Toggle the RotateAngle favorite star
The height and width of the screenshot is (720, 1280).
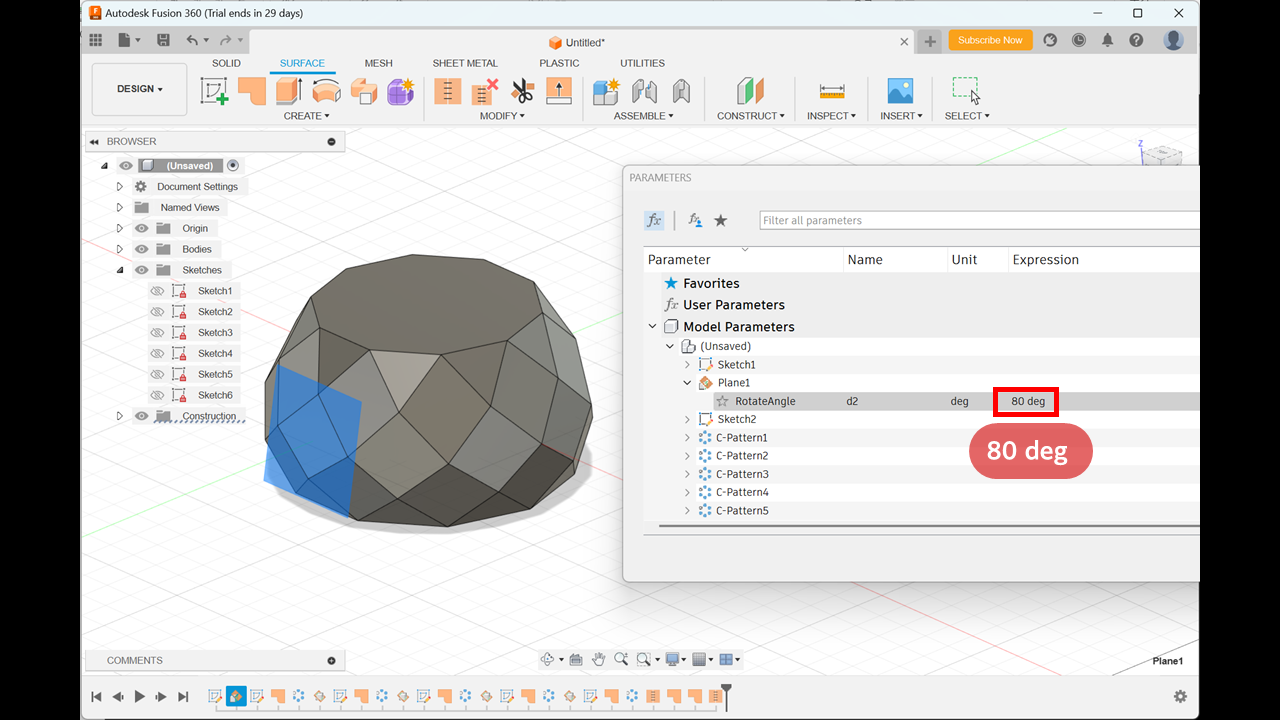point(722,401)
